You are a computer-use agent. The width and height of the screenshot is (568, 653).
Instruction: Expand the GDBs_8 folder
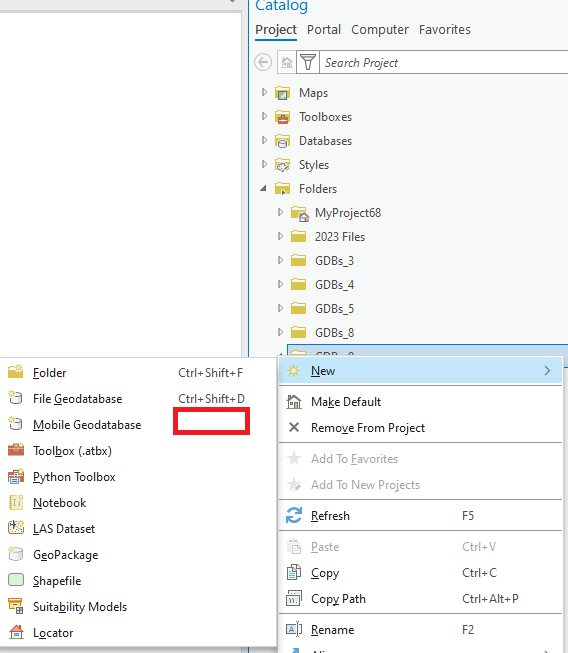(280, 332)
